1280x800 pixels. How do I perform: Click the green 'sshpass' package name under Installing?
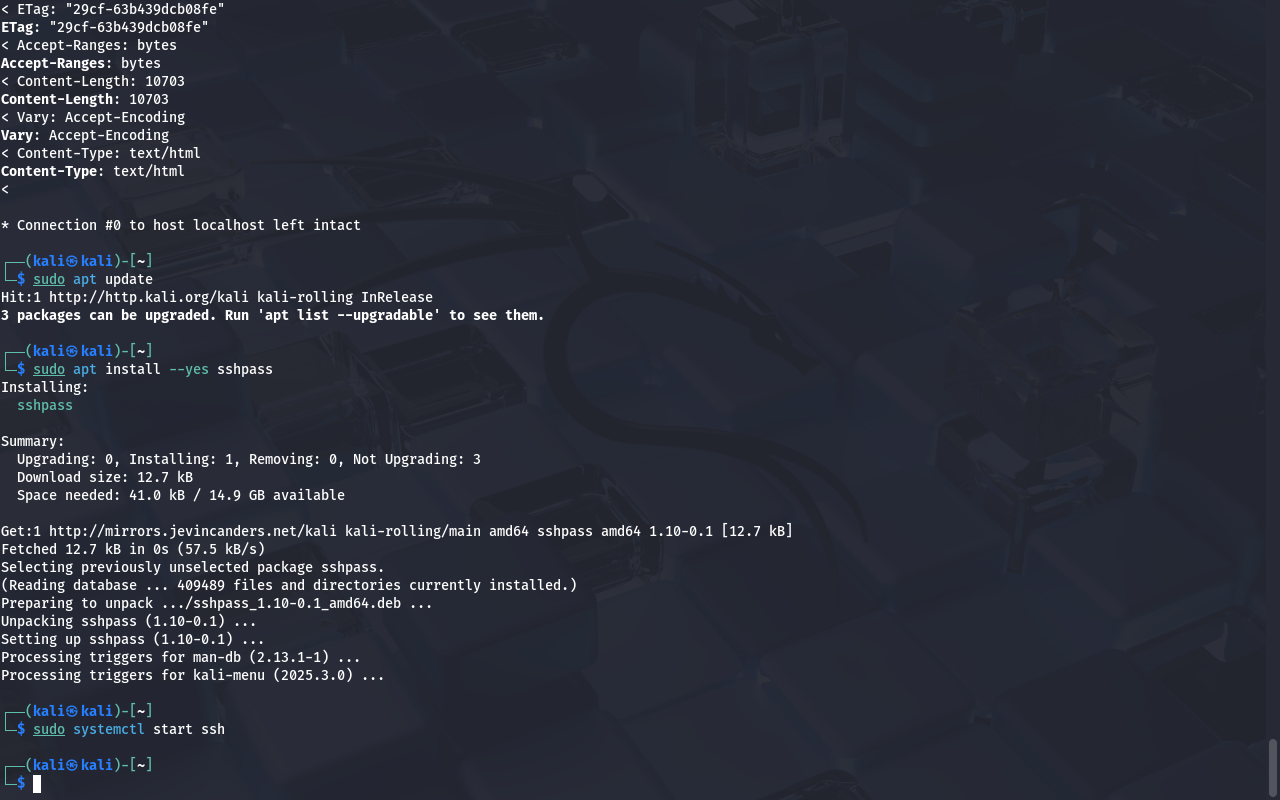click(45, 405)
